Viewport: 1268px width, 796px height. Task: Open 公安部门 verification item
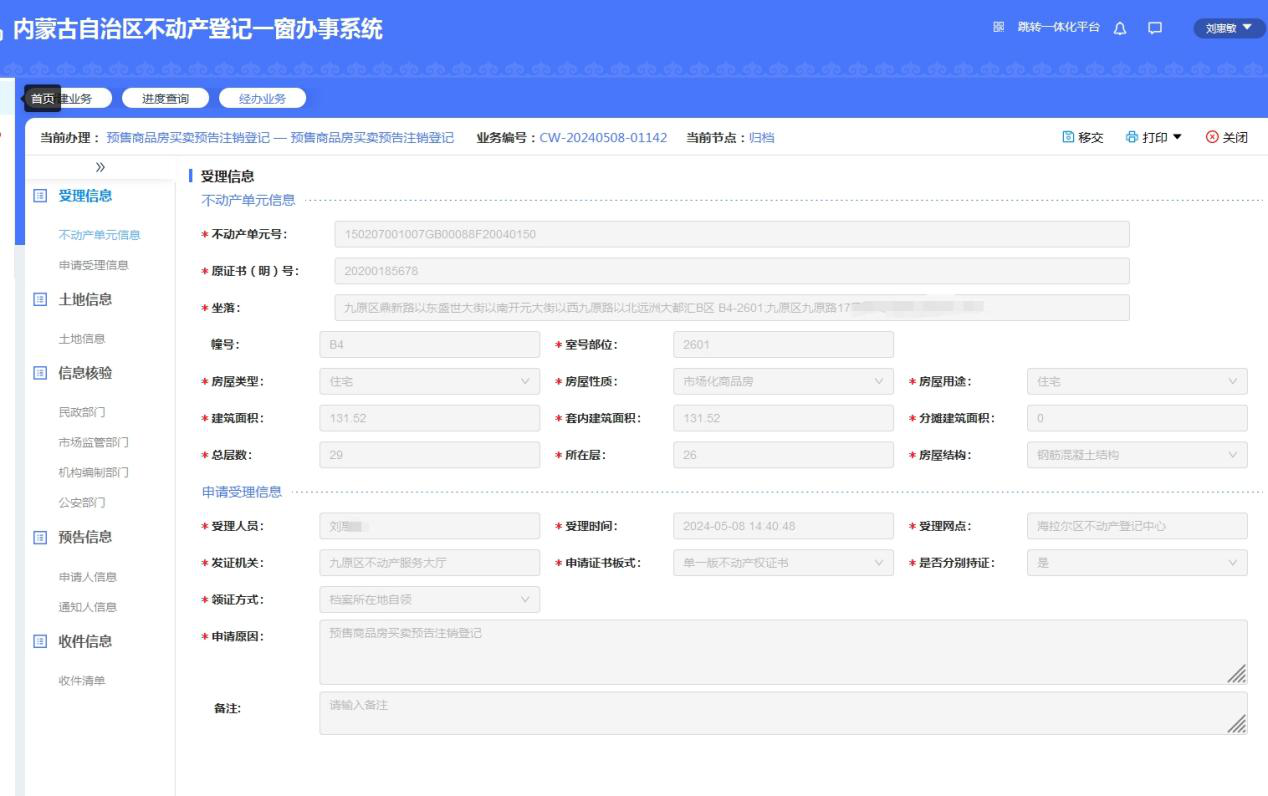(x=82, y=502)
